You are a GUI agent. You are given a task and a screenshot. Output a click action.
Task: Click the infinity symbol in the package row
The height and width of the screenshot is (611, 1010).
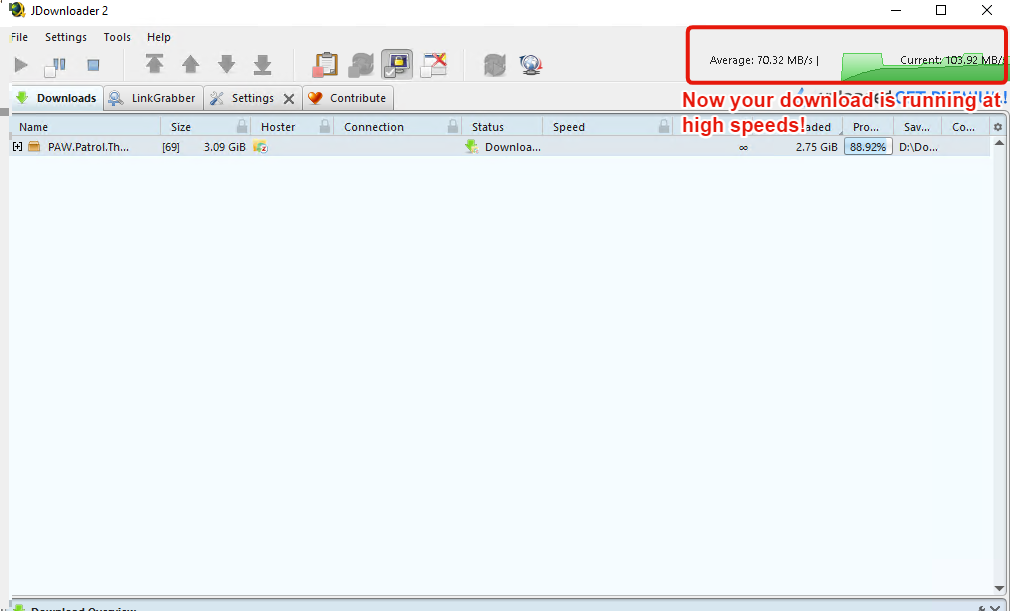click(x=743, y=147)
